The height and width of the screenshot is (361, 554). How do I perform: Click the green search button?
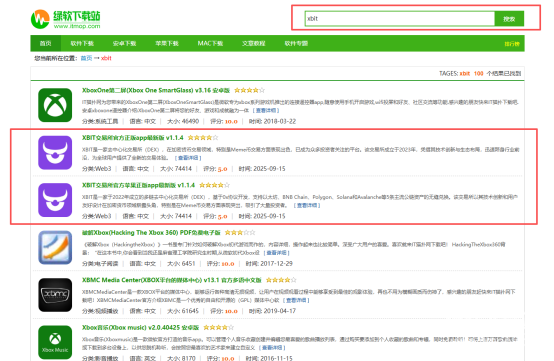point(509,19)
